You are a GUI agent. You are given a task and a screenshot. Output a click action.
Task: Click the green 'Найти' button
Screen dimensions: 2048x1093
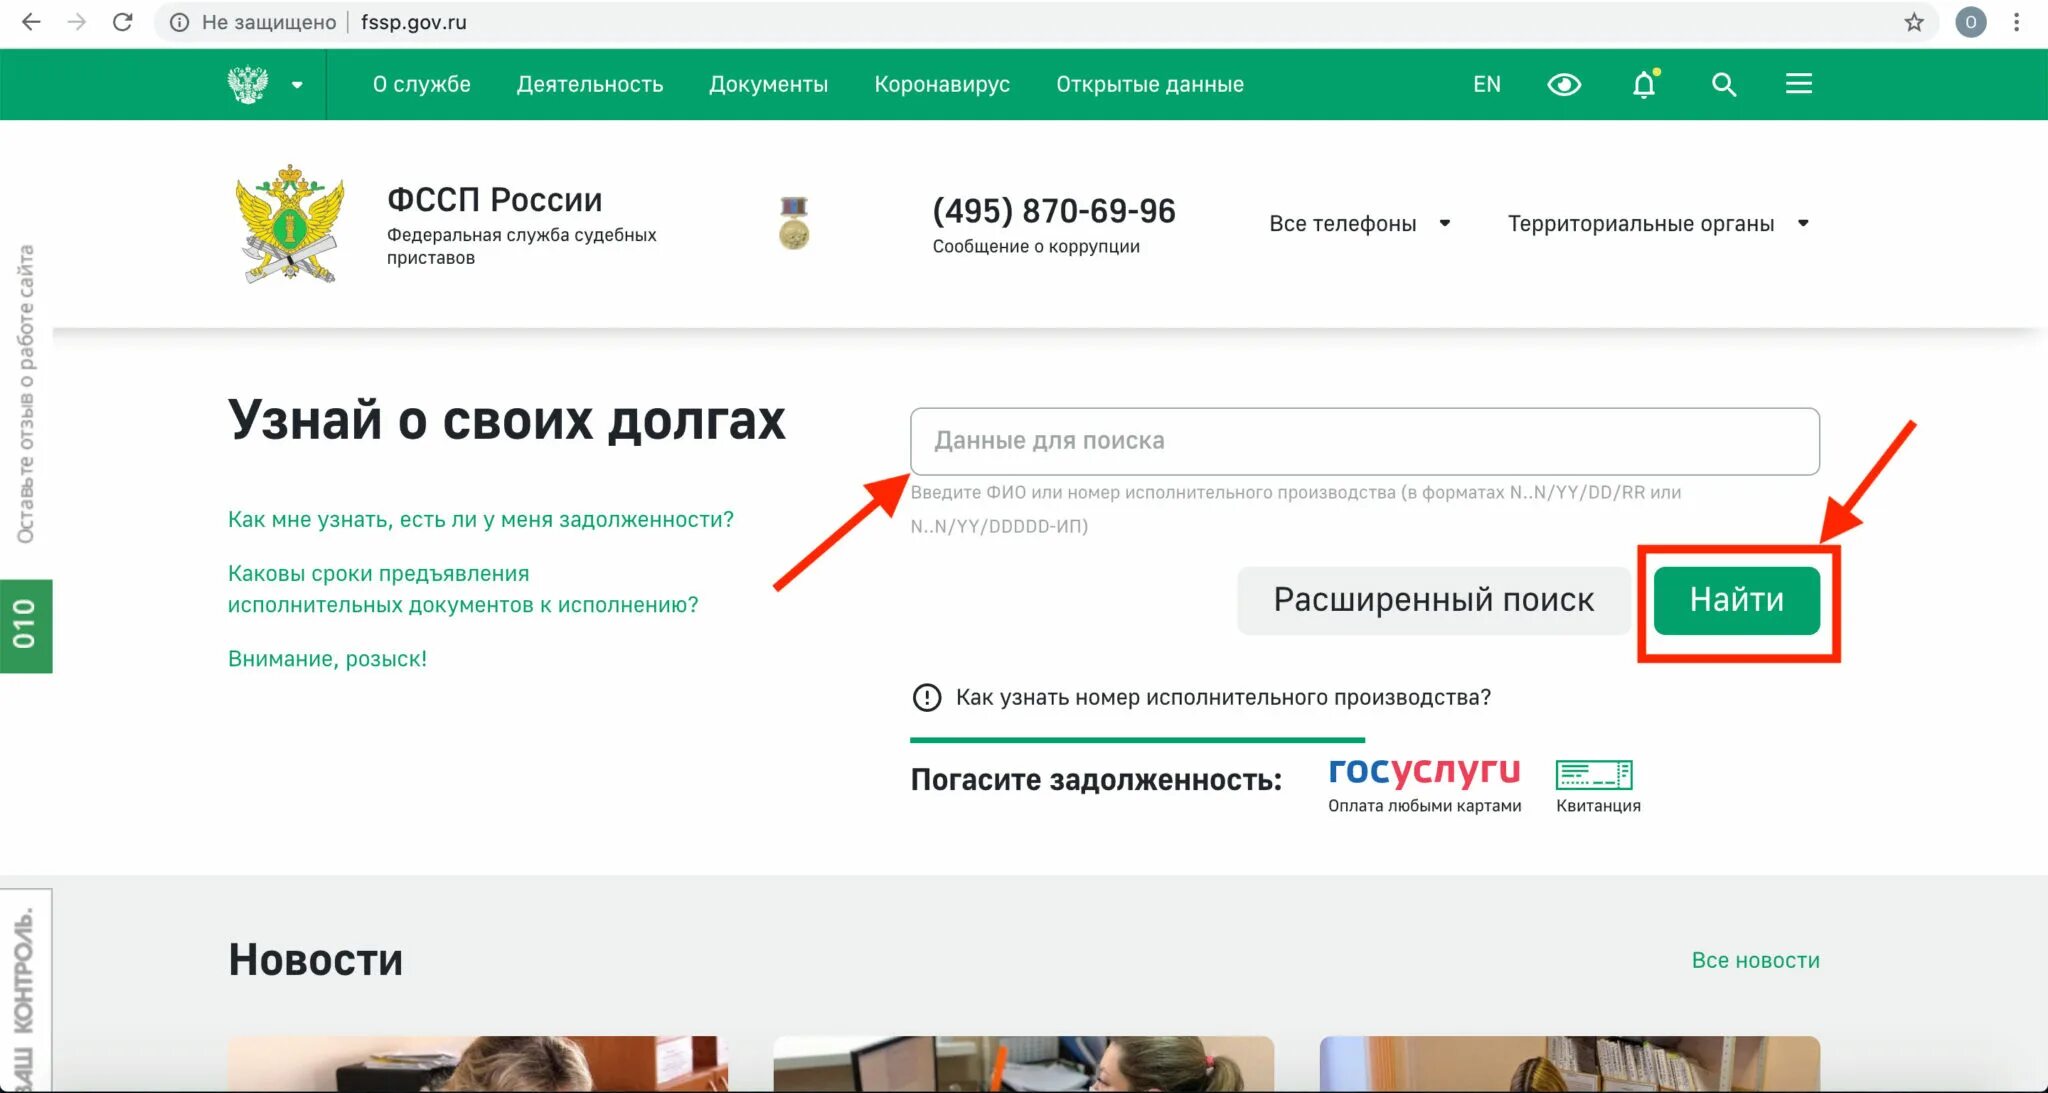tap(1737, 600)
